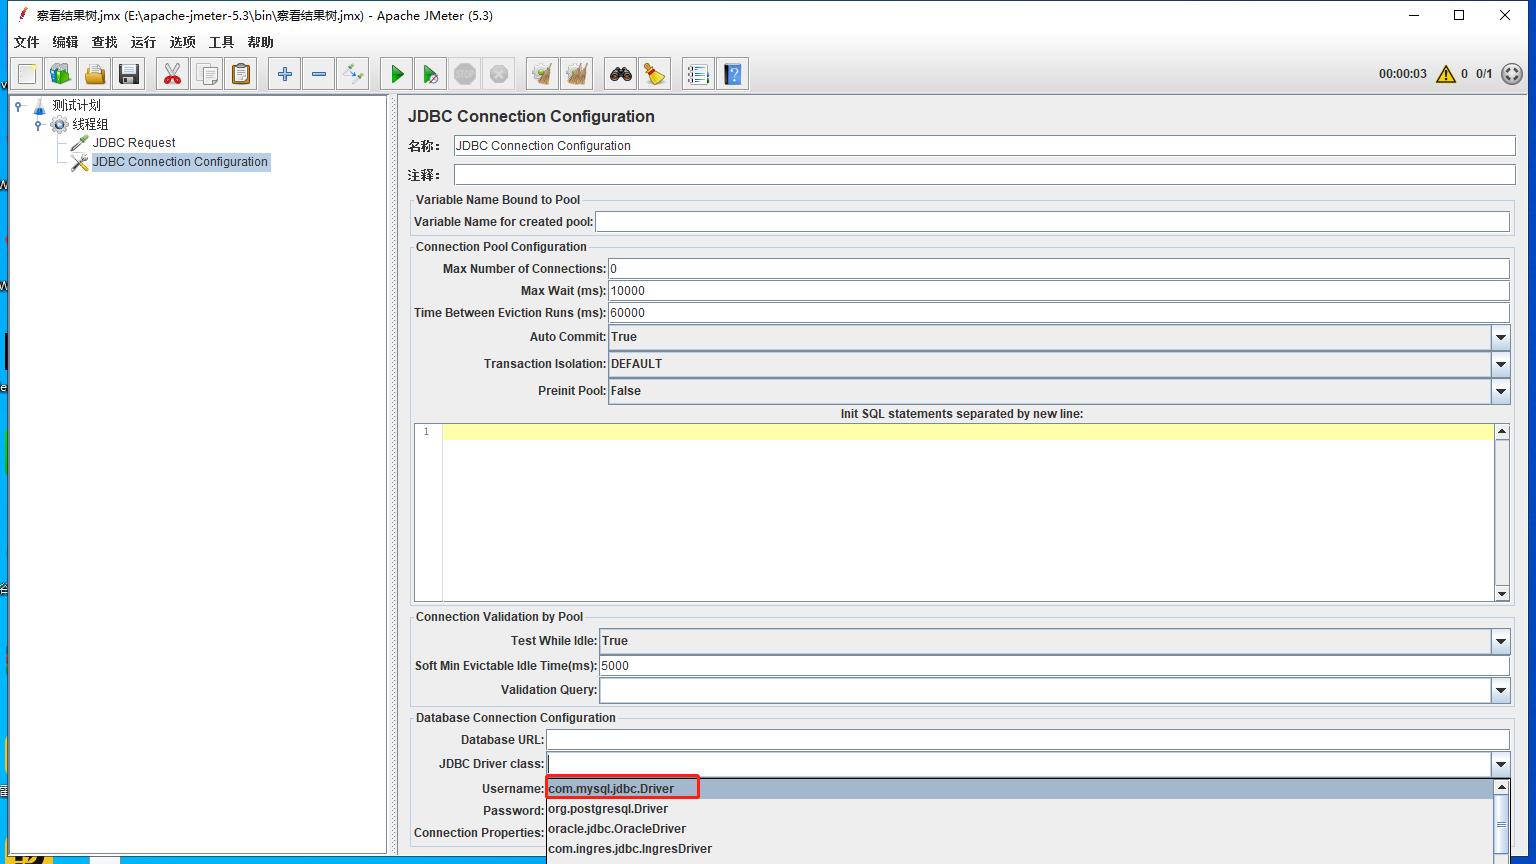Open the Preinit Pool dropdown

pyautogui.click(x=1500, y=391)
